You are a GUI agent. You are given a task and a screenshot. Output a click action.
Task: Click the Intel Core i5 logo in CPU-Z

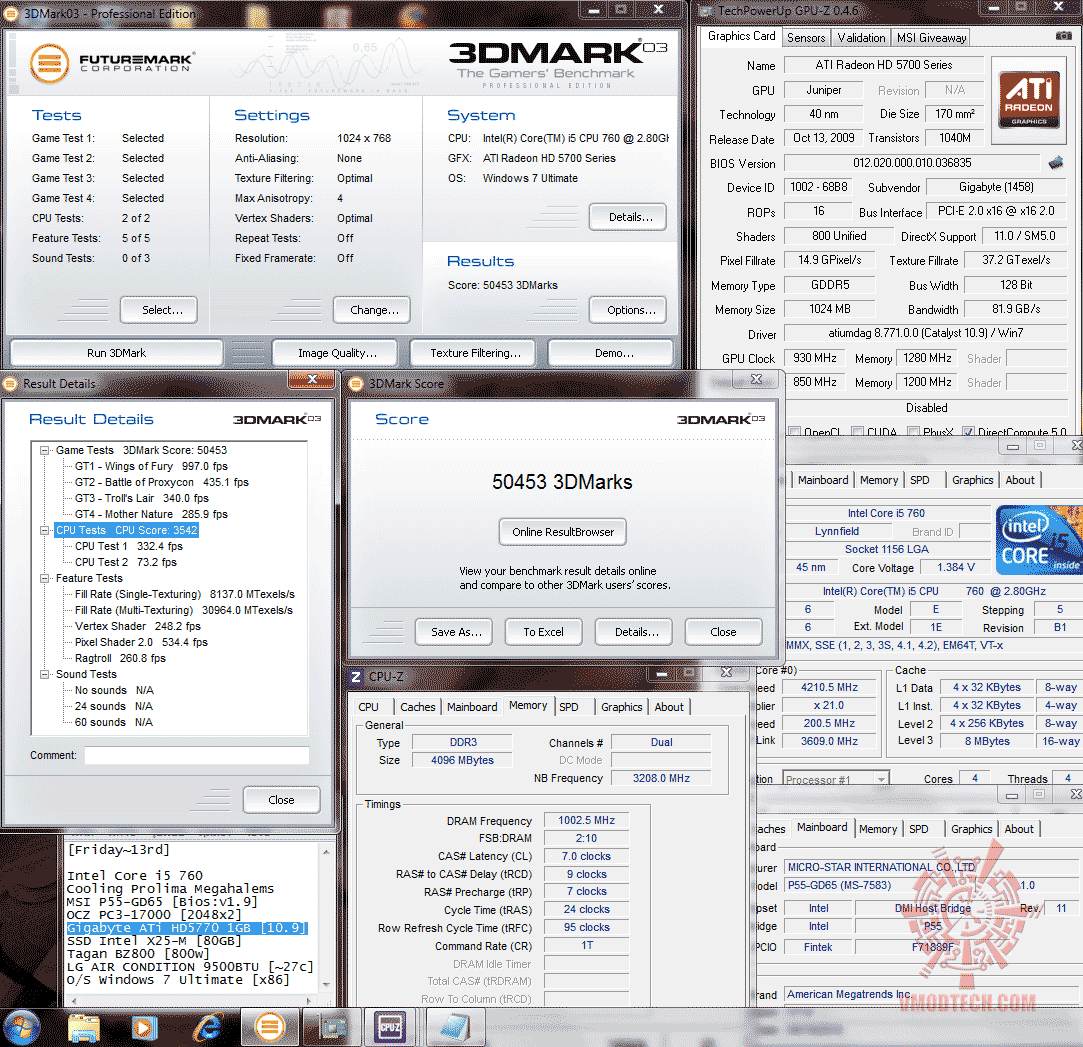point(1039,540)
